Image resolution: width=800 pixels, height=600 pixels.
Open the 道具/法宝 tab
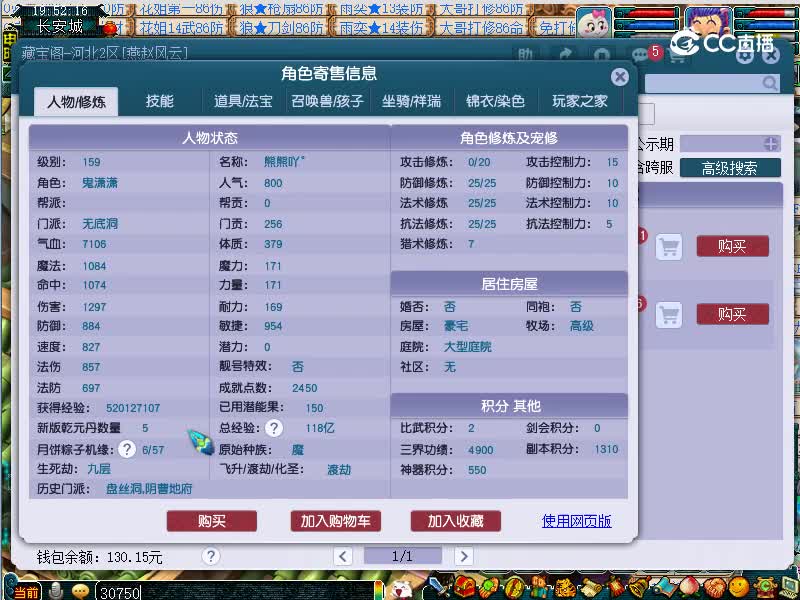point(243,101)
